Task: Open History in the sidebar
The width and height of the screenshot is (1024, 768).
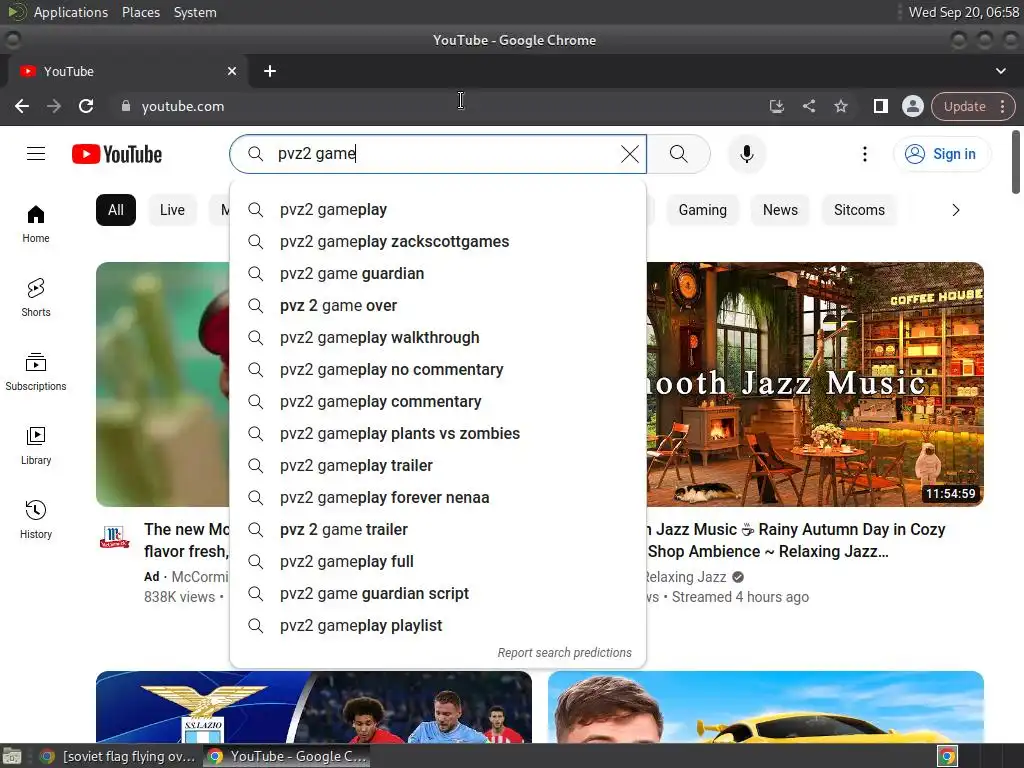Action: (x=36, y=519)
